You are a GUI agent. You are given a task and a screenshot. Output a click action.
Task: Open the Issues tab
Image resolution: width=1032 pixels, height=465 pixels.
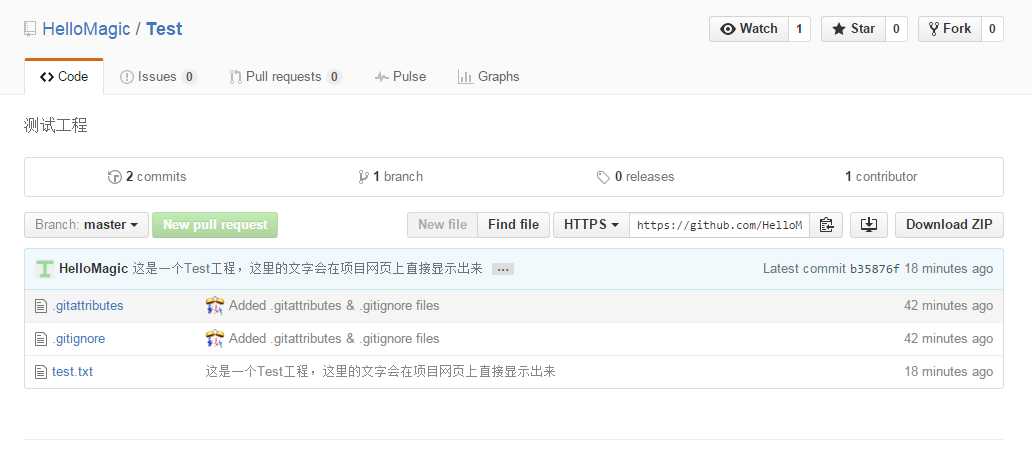[158, 77]
